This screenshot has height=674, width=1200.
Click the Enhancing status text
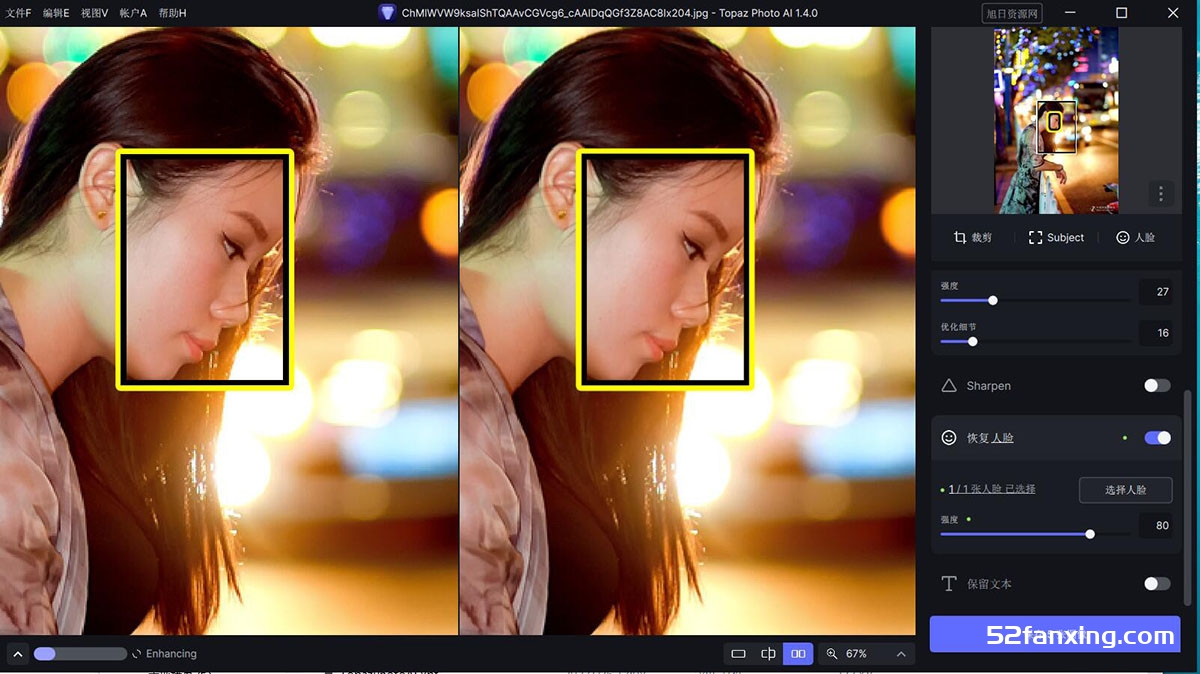(x=171, y=654)
